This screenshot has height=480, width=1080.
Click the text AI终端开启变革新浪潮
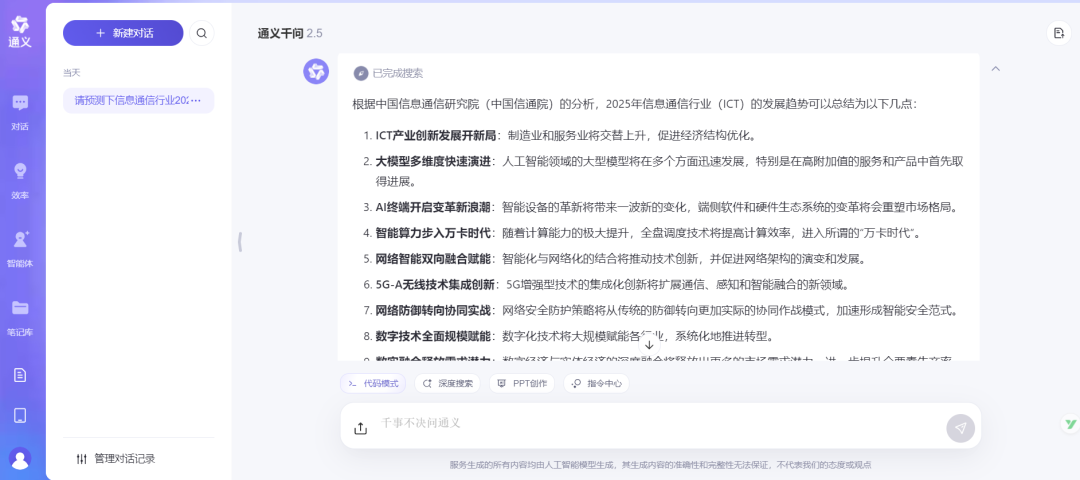coord(433,207)
